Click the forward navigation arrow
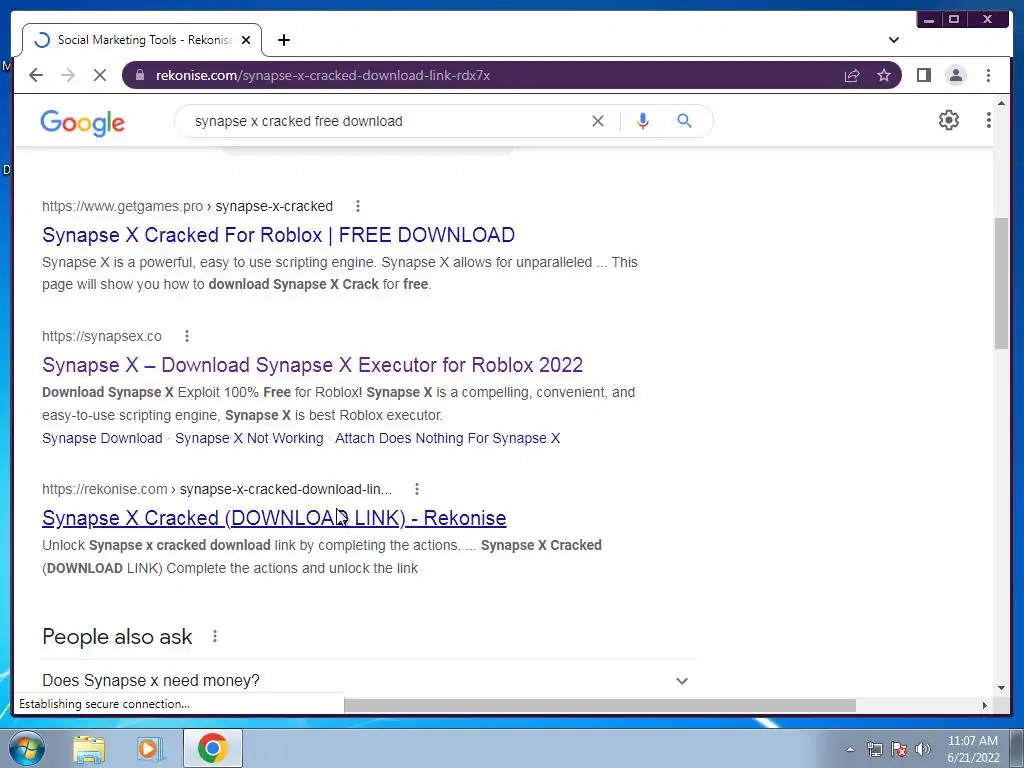This screenshot has width=1024, height=768. pos(68,75)
